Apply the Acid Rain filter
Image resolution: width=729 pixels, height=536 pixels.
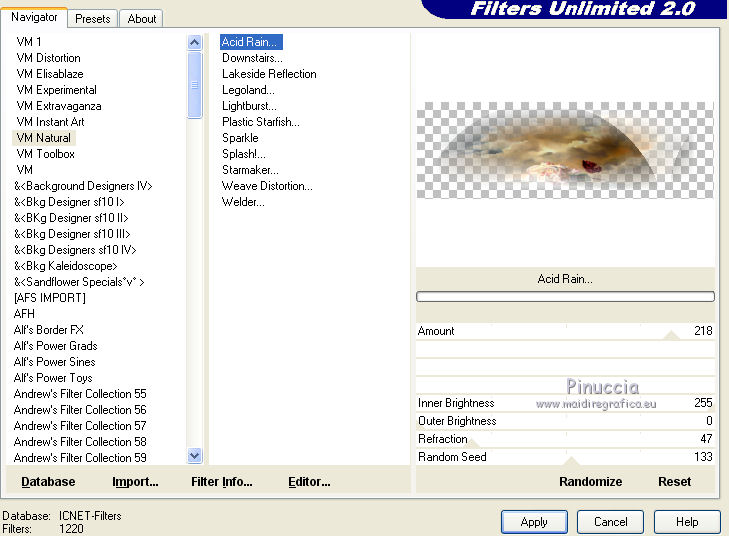tap(534, 522)
